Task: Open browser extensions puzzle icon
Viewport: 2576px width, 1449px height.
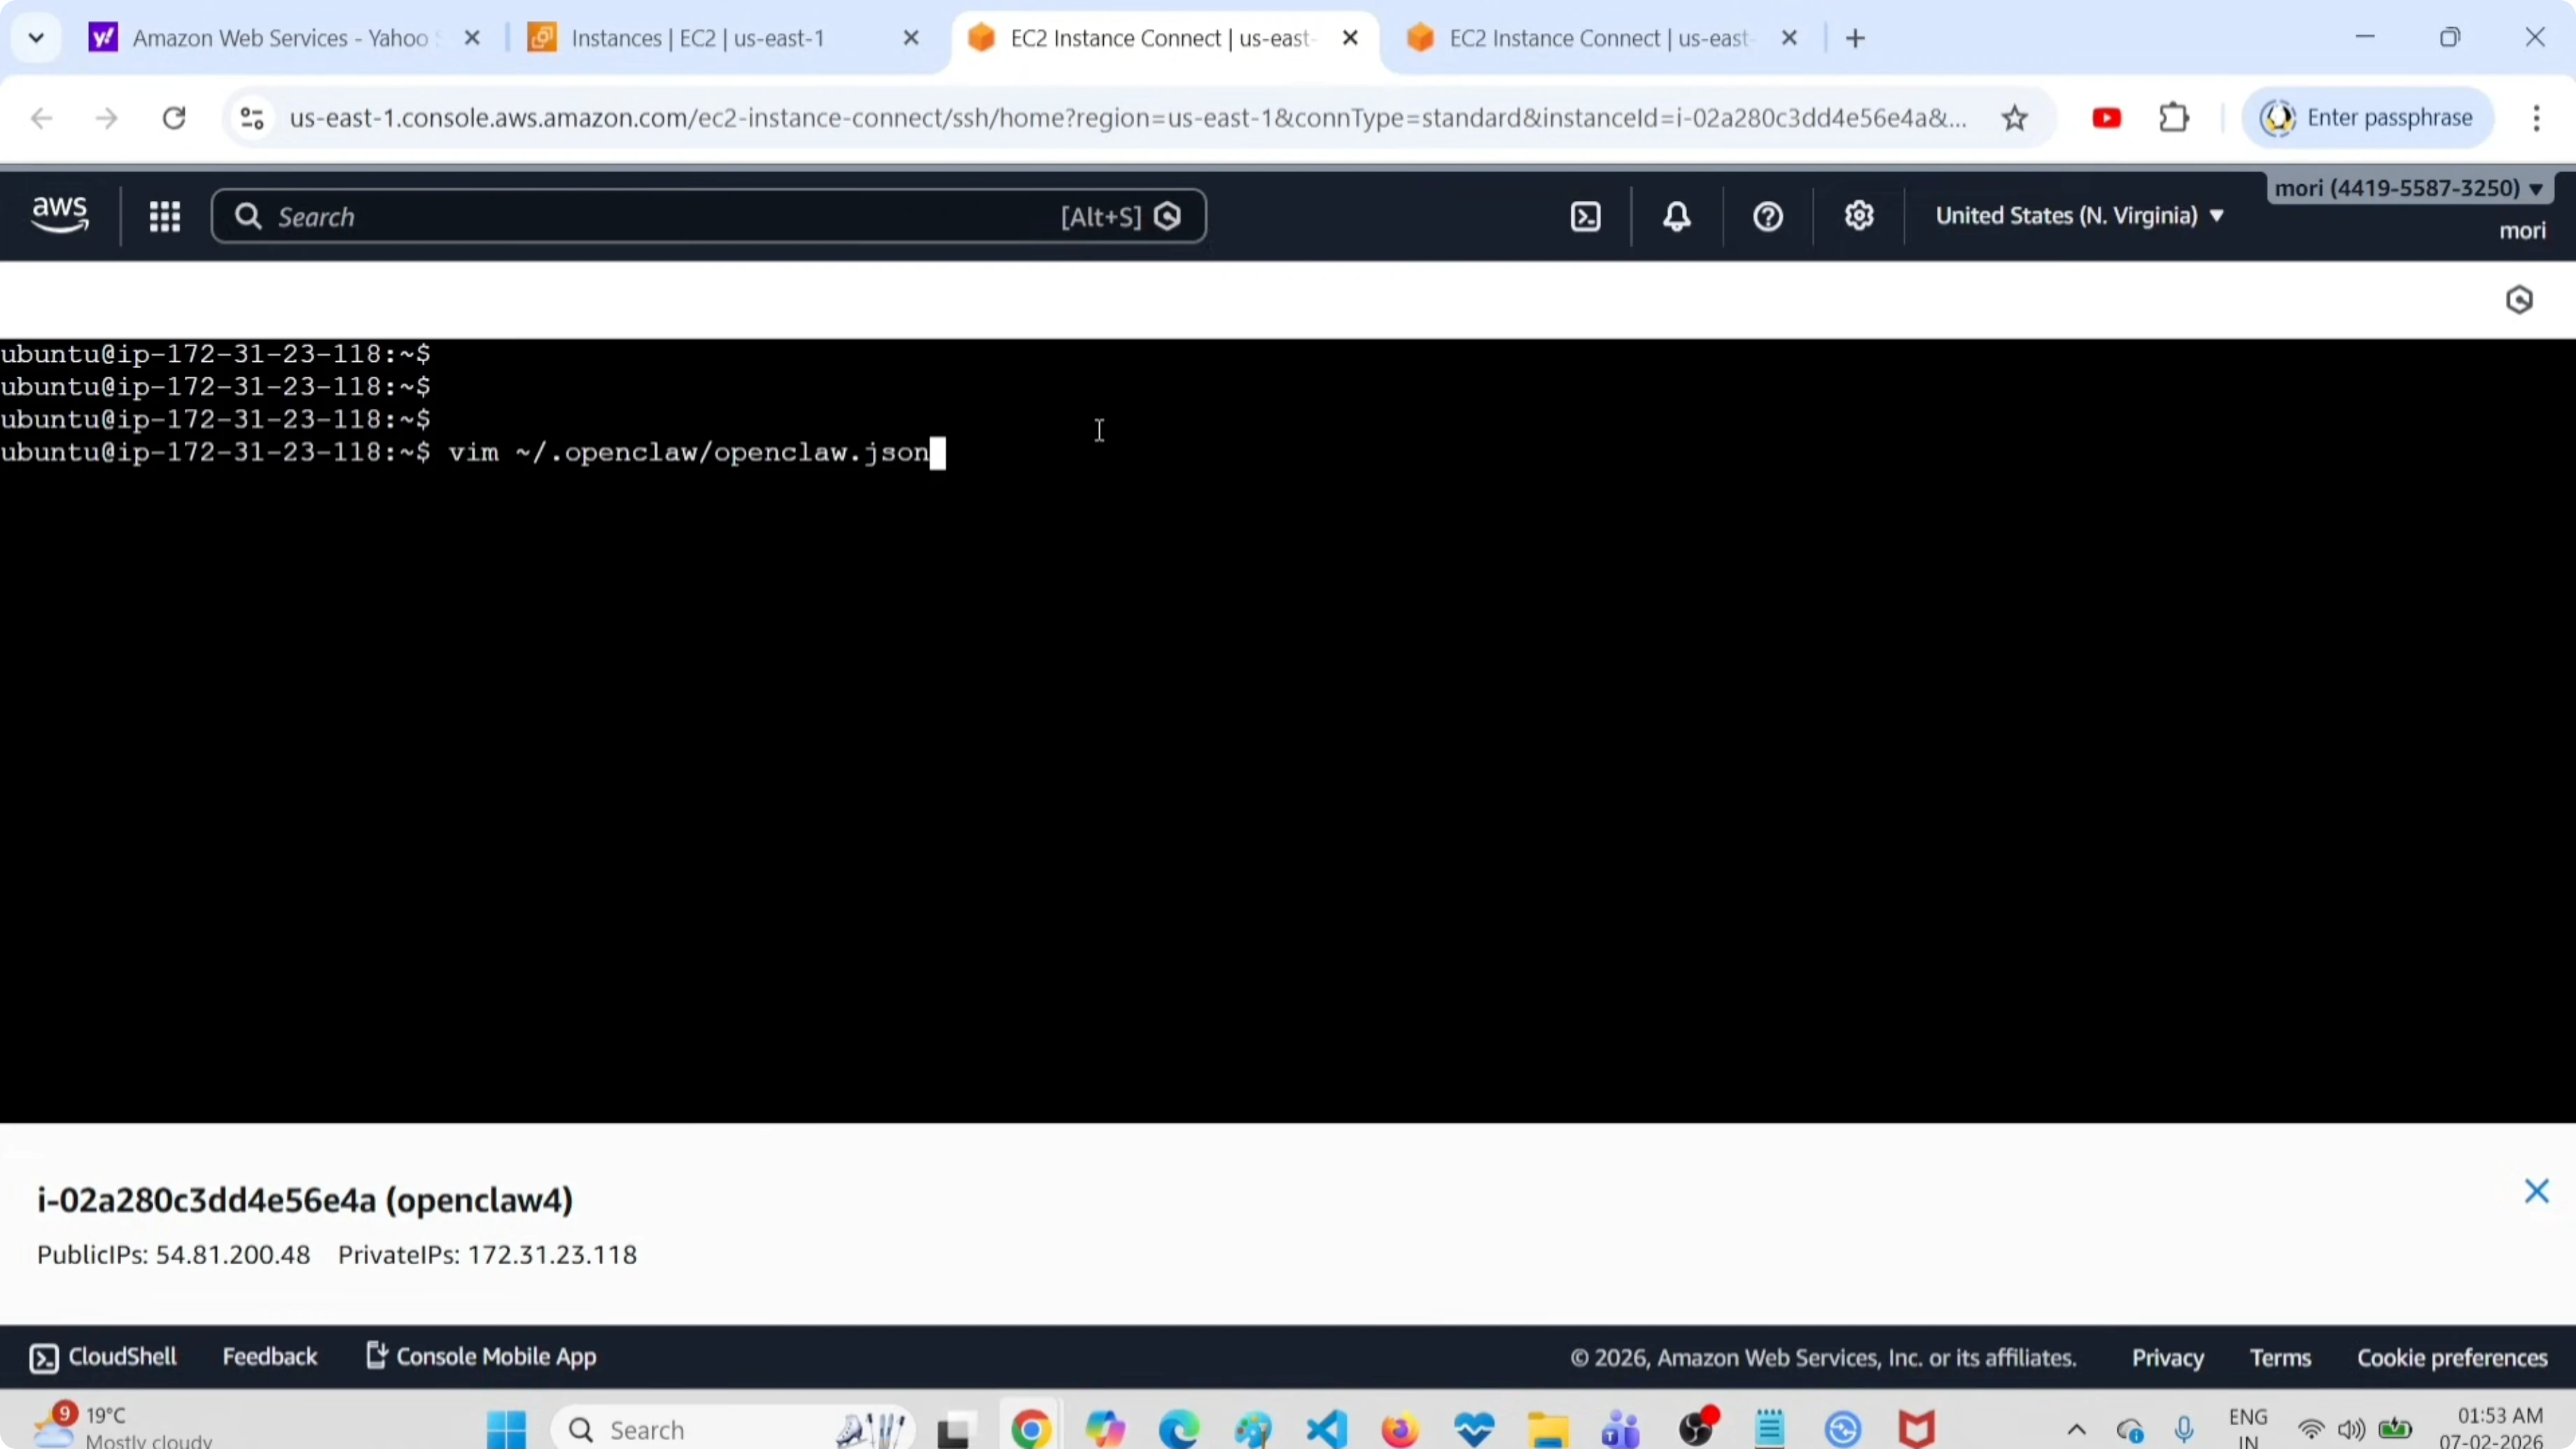Action: pyautogui.click(x=2174, y=118)
